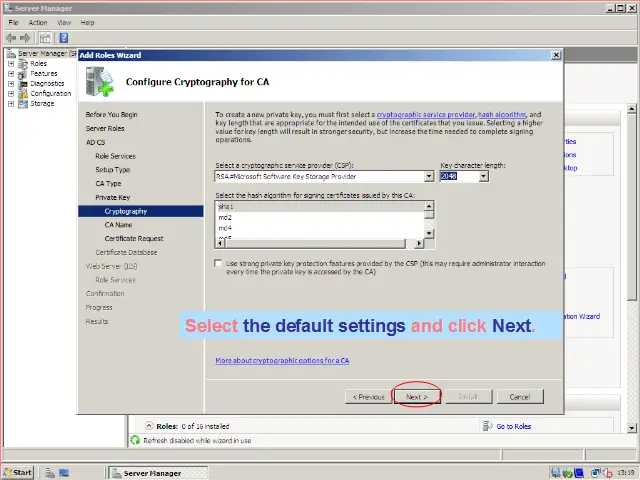Click the Refresh icon in status area
This screenshot has width=640, height=480.
point(136,441)
